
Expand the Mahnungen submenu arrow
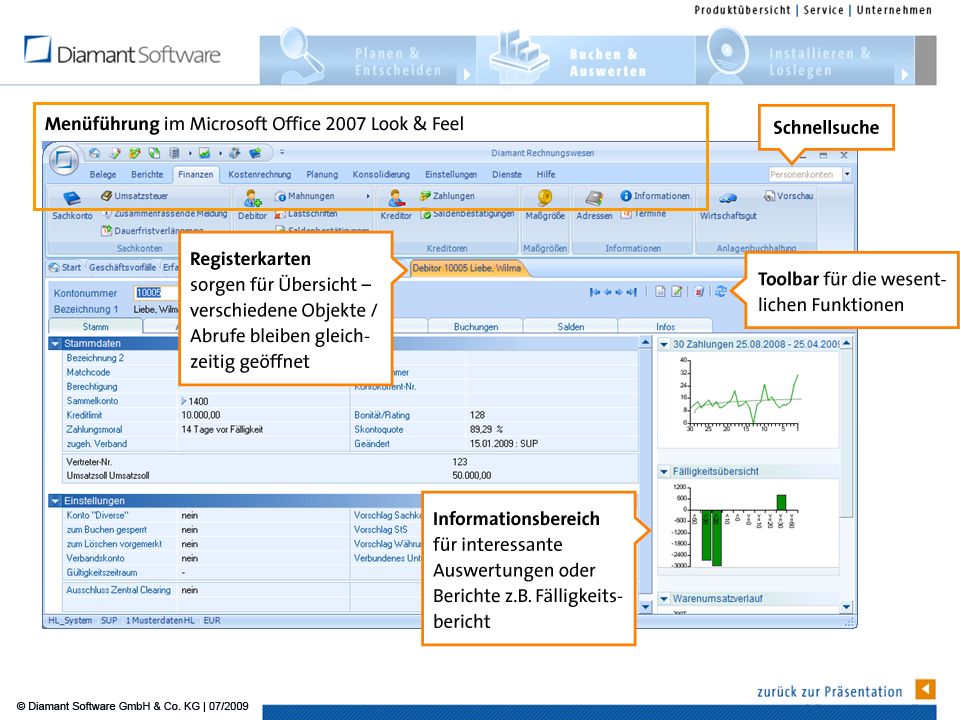(x=368, y=197)
